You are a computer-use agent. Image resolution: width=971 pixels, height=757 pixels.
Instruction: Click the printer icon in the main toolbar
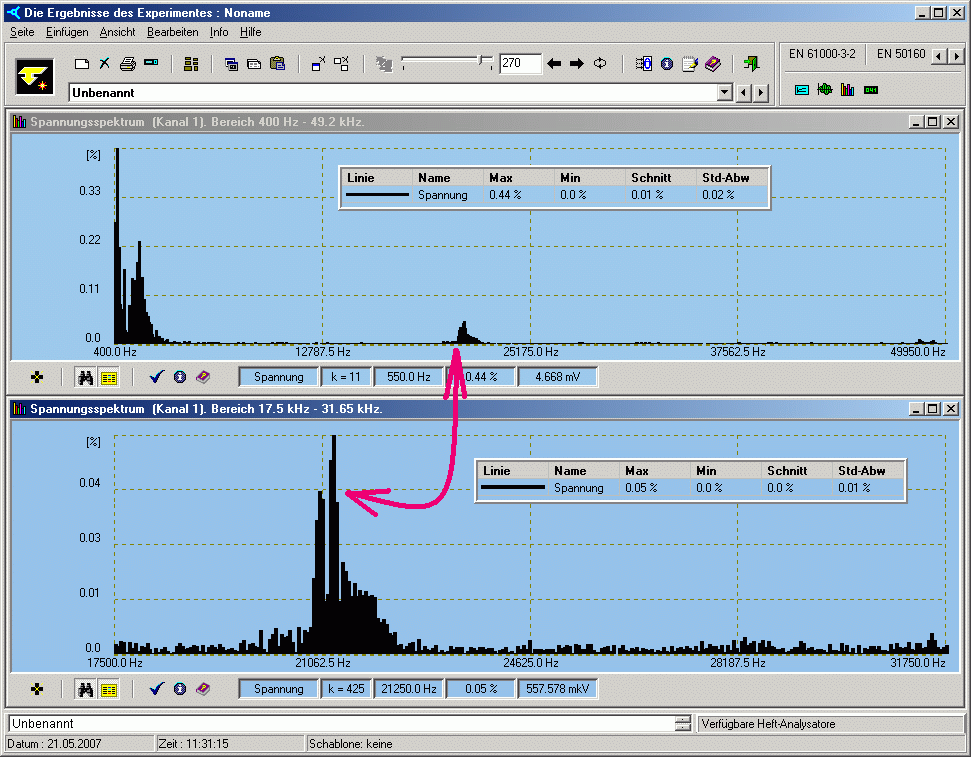pyautogui.click(x=128, y=64)
